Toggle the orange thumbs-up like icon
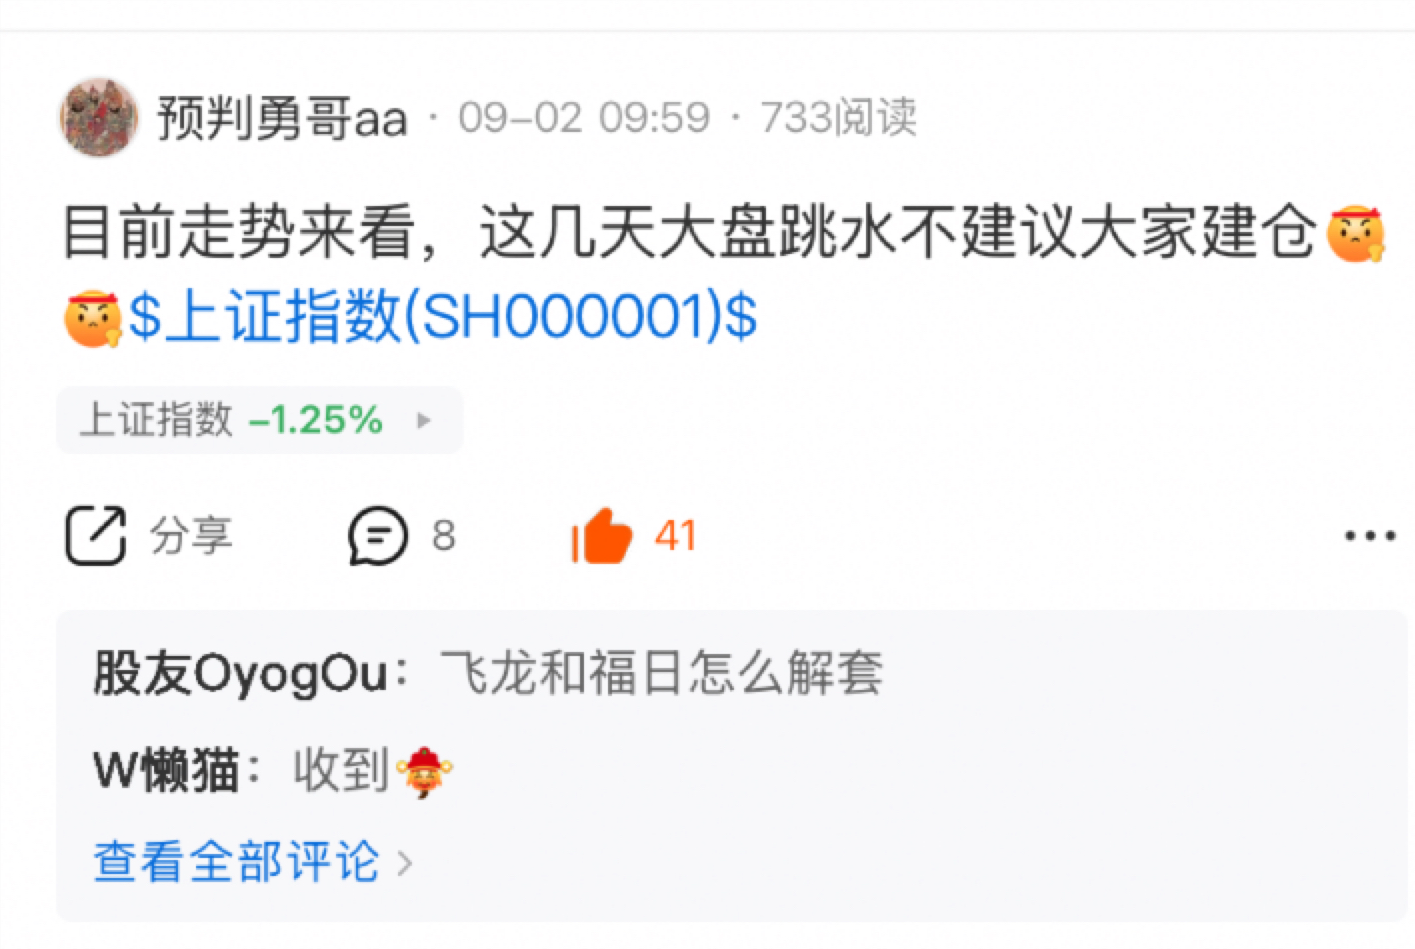This screenshot has height=949, width=1415. [x=601, y=536]
